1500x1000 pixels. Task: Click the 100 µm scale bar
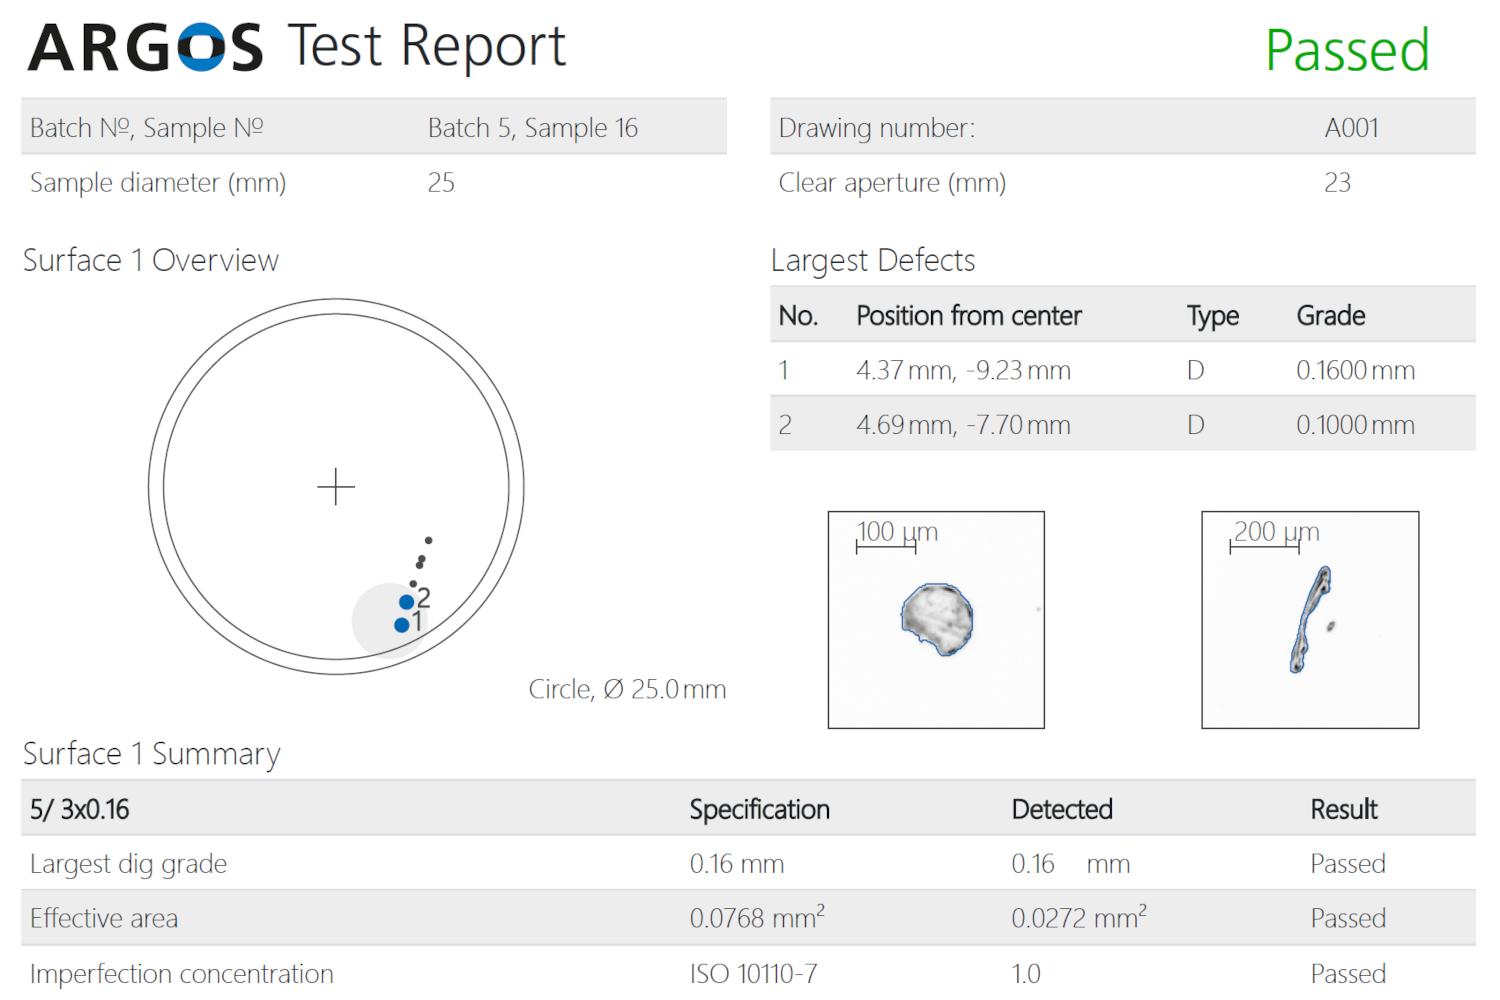pos(887,547)
